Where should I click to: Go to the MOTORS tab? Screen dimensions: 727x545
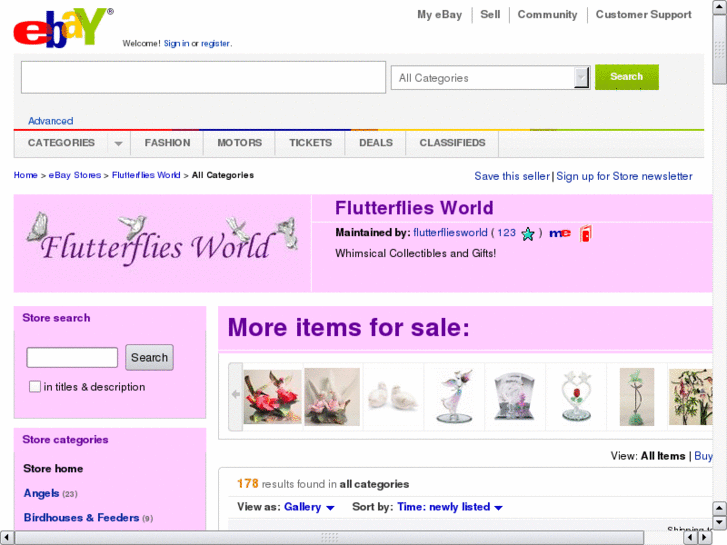(x=239, y=143)
